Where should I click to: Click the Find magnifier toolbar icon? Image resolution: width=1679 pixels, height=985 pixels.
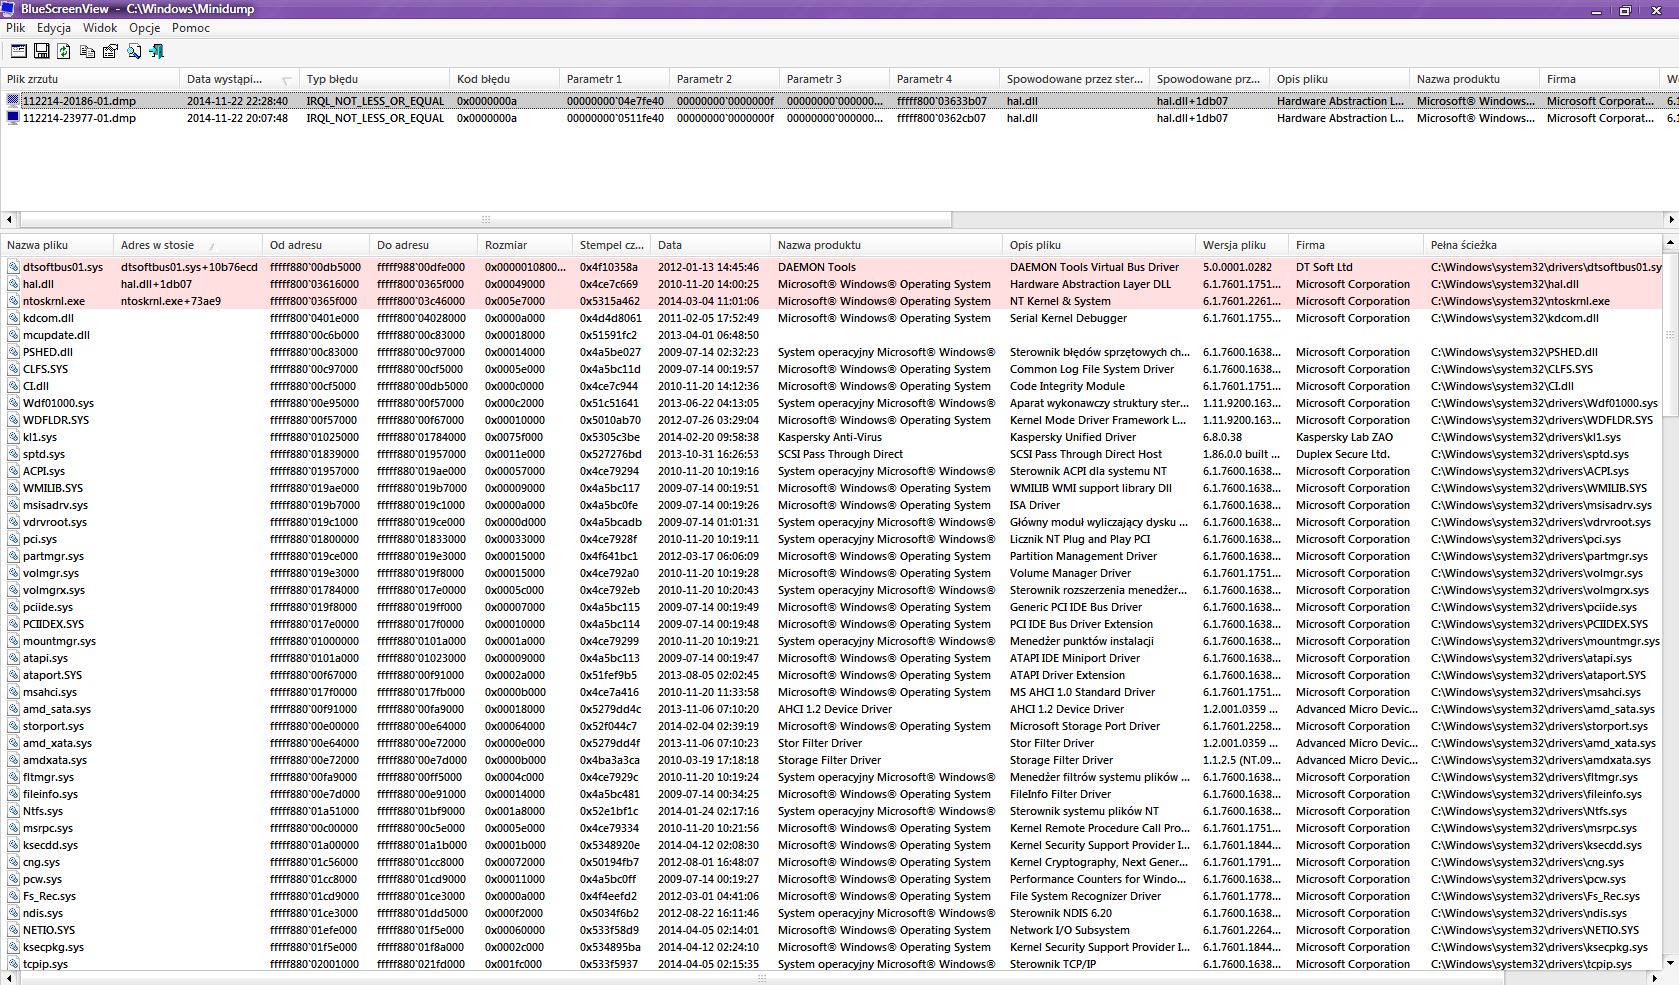133,51
